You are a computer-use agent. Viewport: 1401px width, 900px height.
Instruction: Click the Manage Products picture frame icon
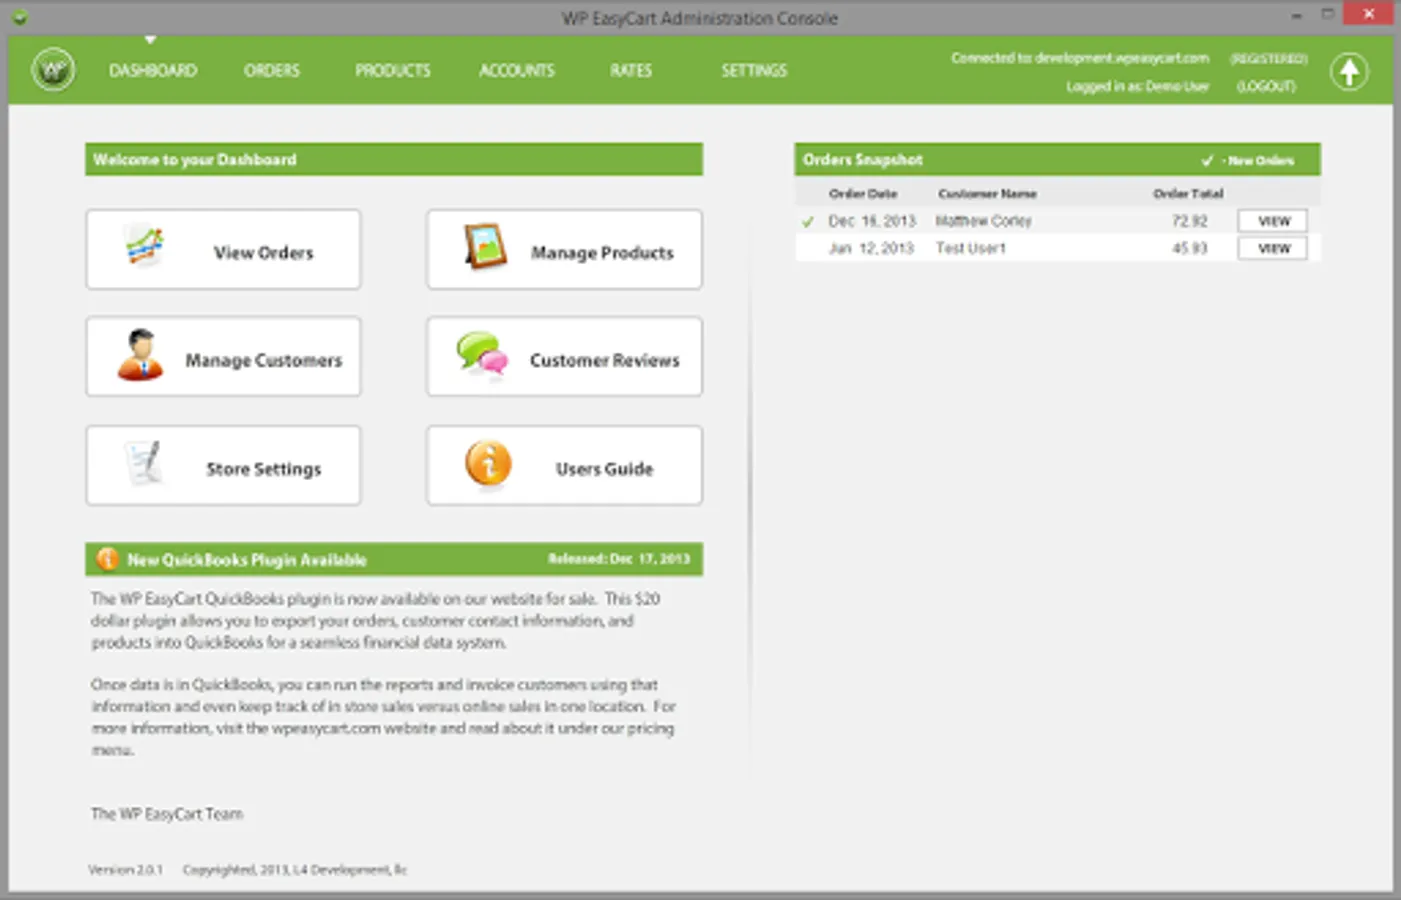486,246
